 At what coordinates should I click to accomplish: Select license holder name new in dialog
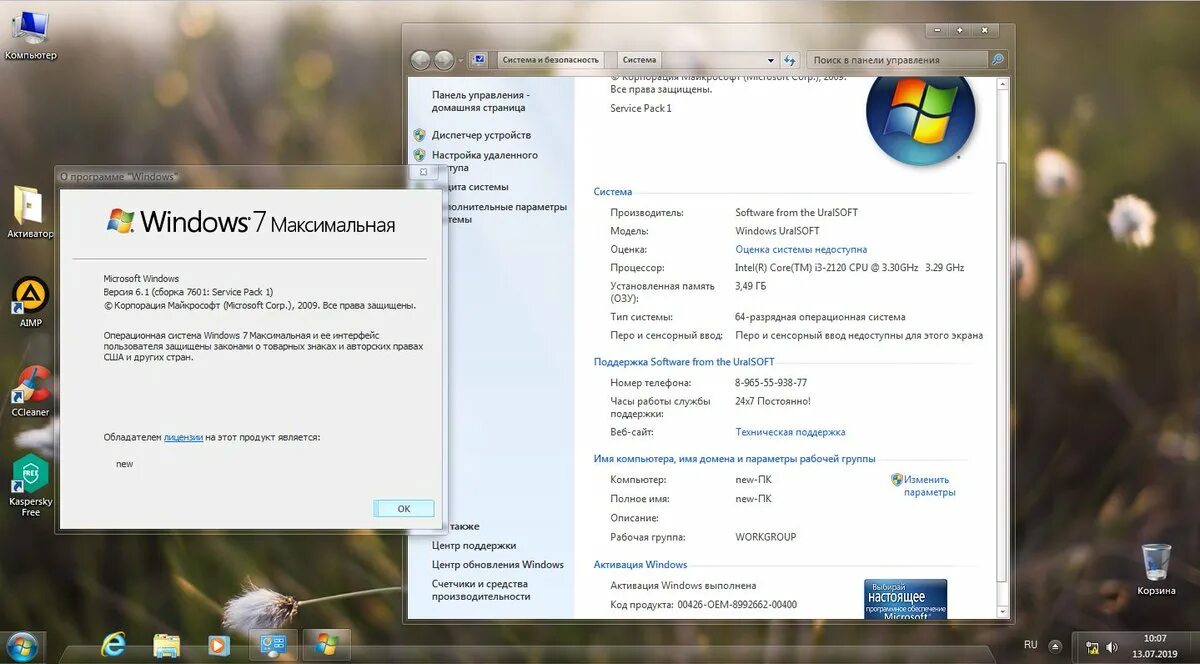125,464
